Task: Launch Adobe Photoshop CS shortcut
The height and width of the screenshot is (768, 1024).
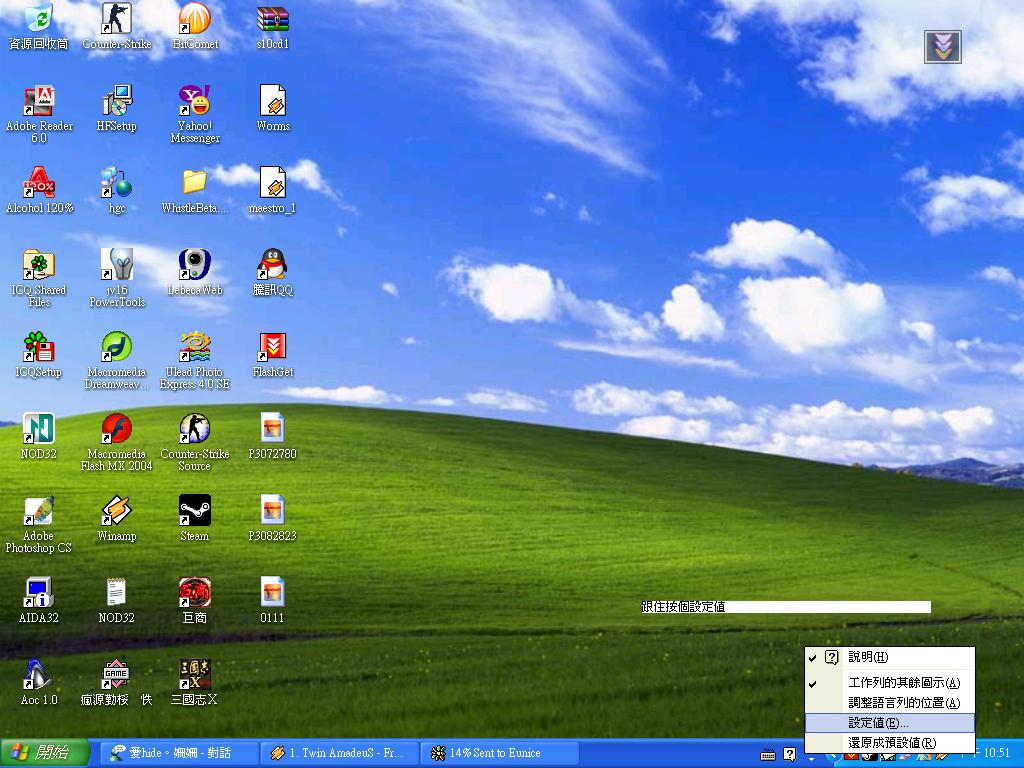Action: (39, 524)
